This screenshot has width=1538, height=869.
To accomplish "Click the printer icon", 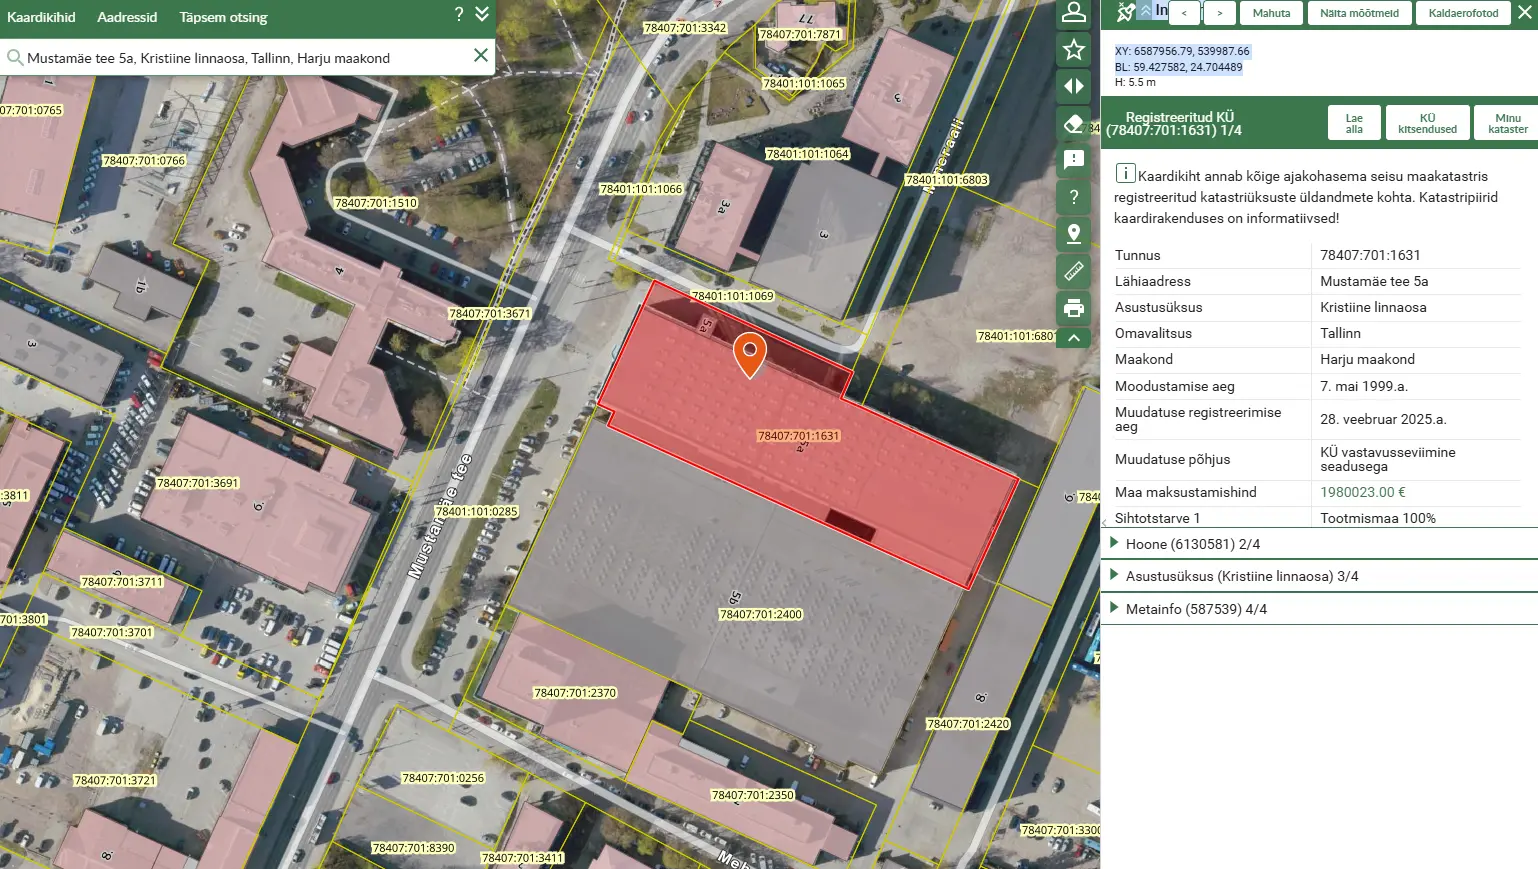I will pyautogui.click(x=1073, y=308).
